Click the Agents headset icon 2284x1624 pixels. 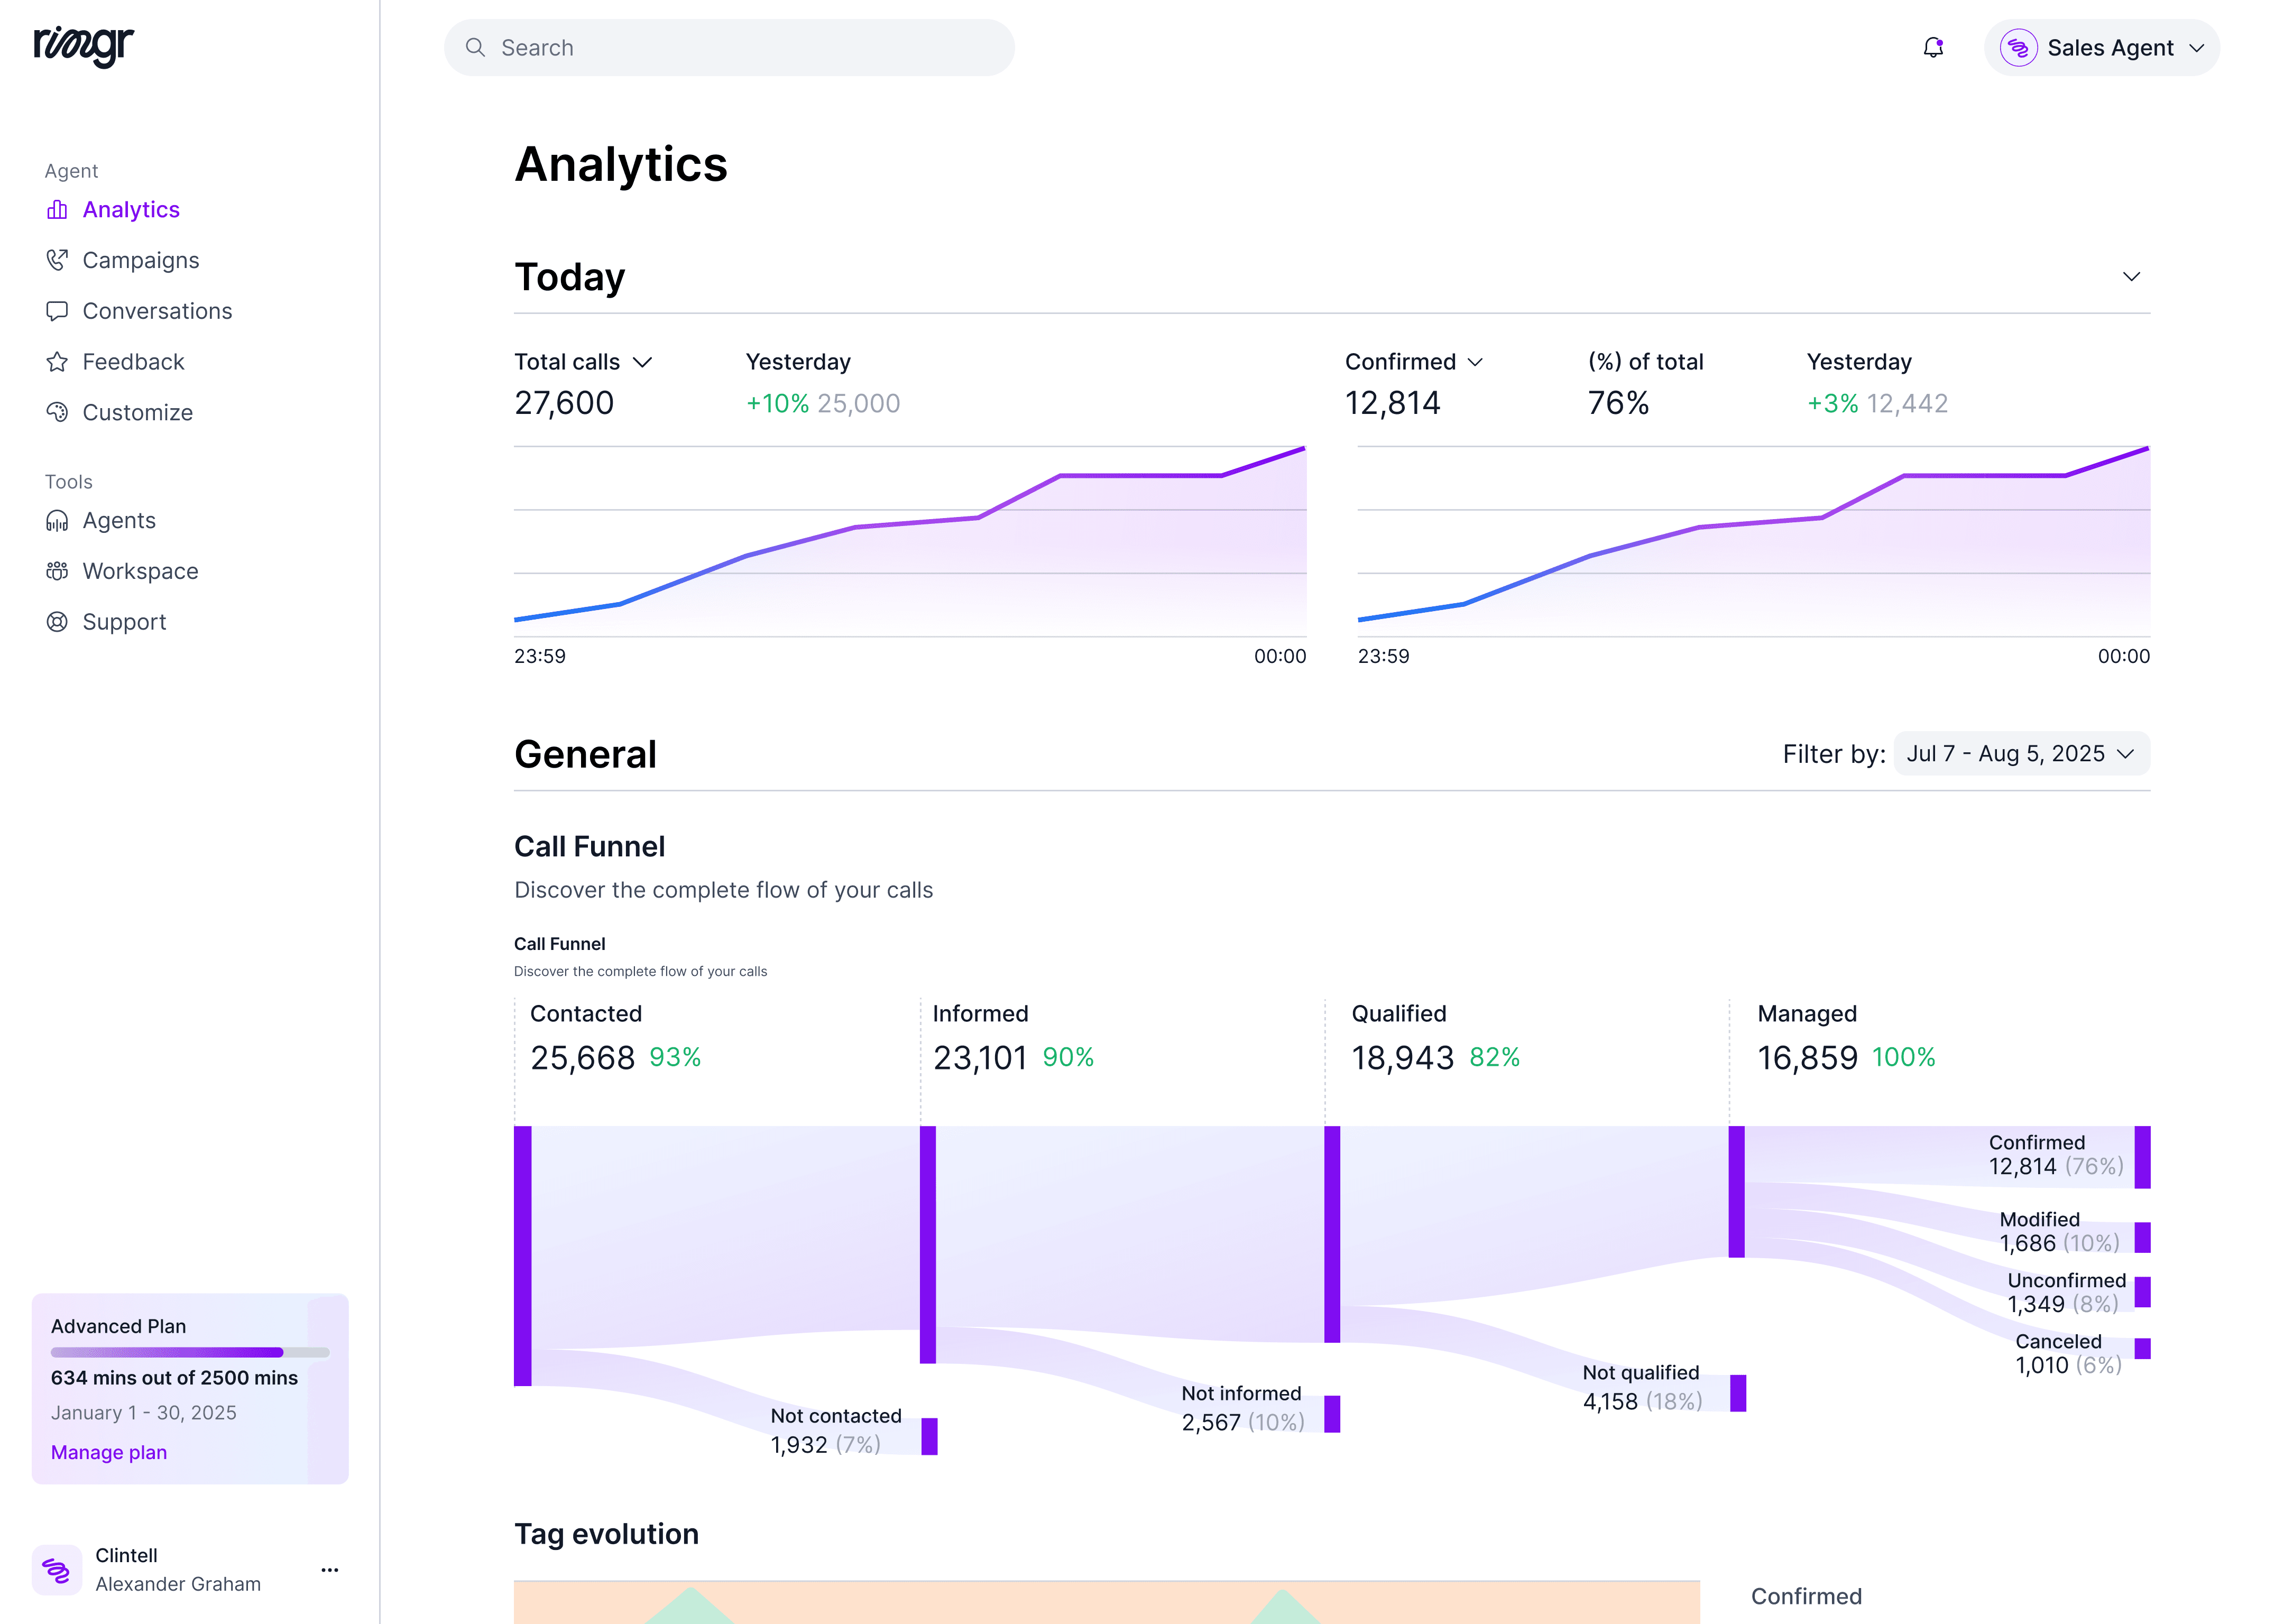[x=57, y=521]
